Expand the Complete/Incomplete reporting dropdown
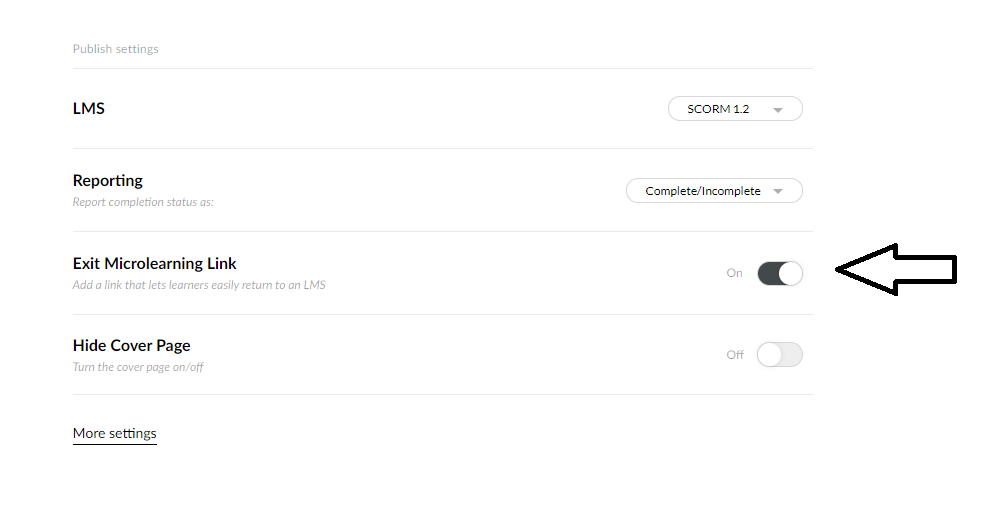991x510 pixels. tap(704, 191)
